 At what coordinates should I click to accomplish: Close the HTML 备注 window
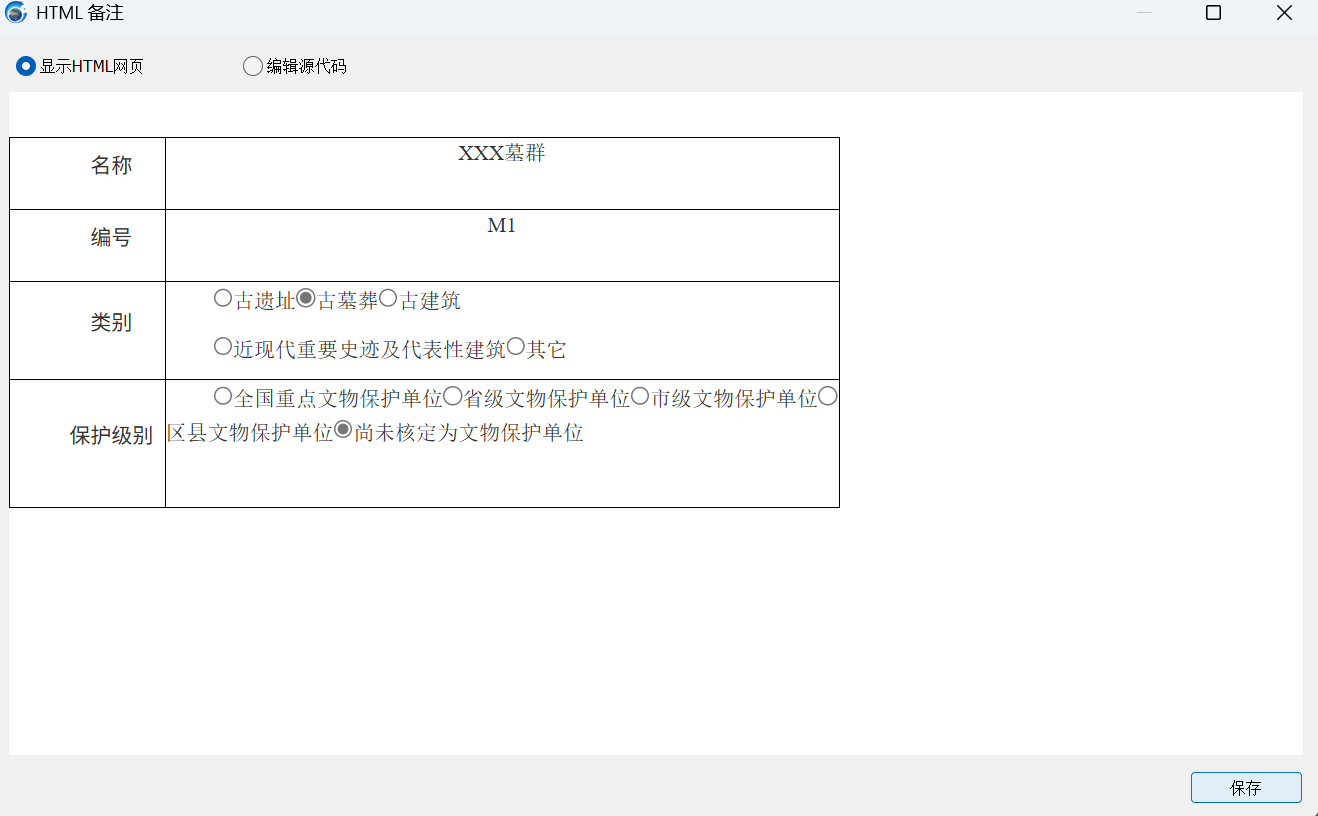(1284, 13)
